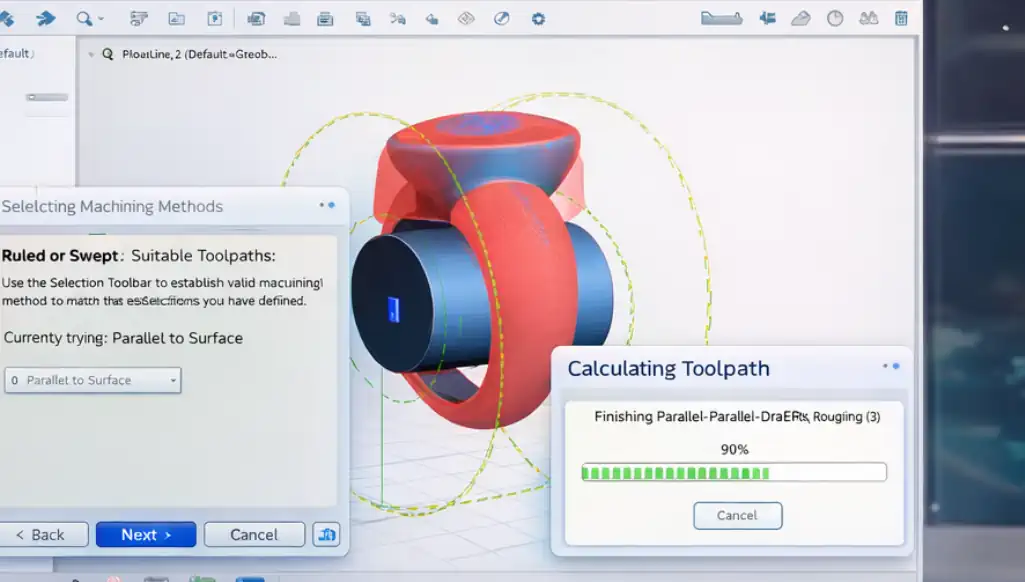Collapse the PloatLine, 2 tree expander arrow

92,55
